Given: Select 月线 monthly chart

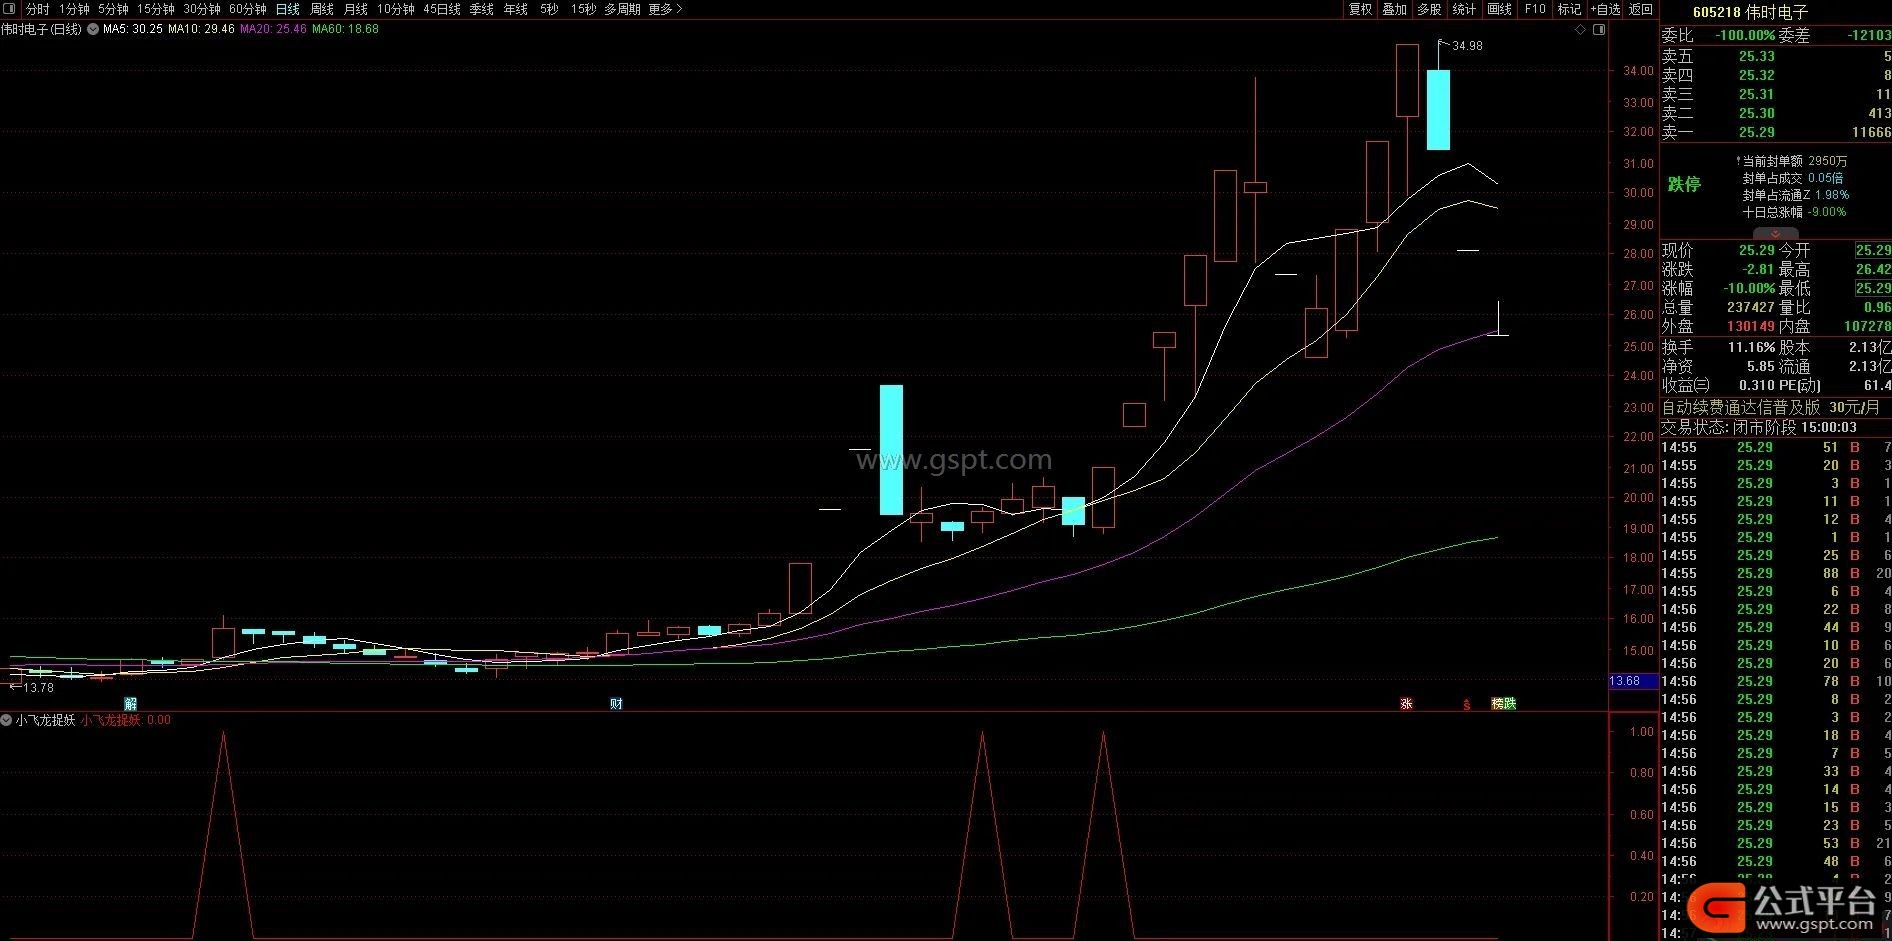Looking at the screenshot, I should (355, 9).
